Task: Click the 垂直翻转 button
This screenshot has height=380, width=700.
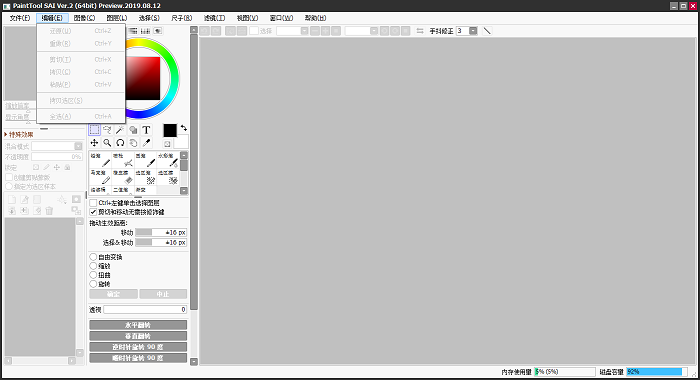Action: pos(138,336)
